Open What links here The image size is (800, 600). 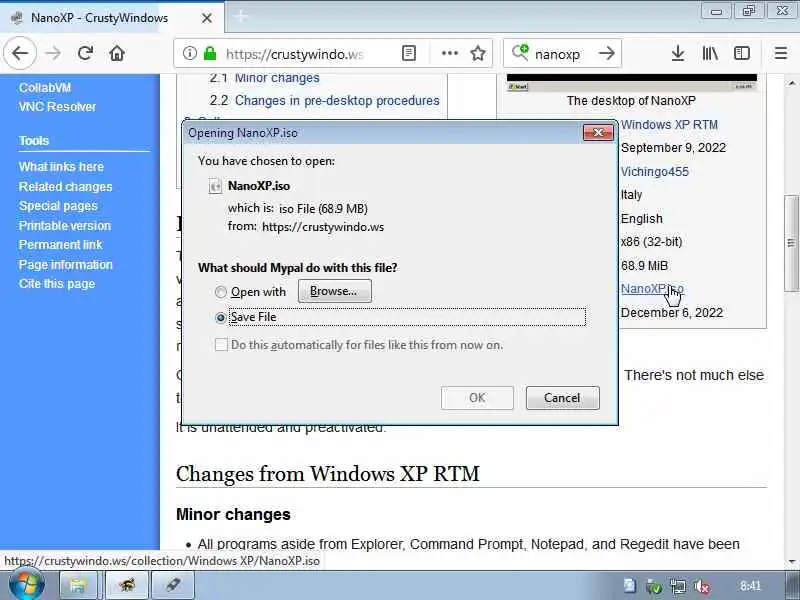click(x=61, y=167)
